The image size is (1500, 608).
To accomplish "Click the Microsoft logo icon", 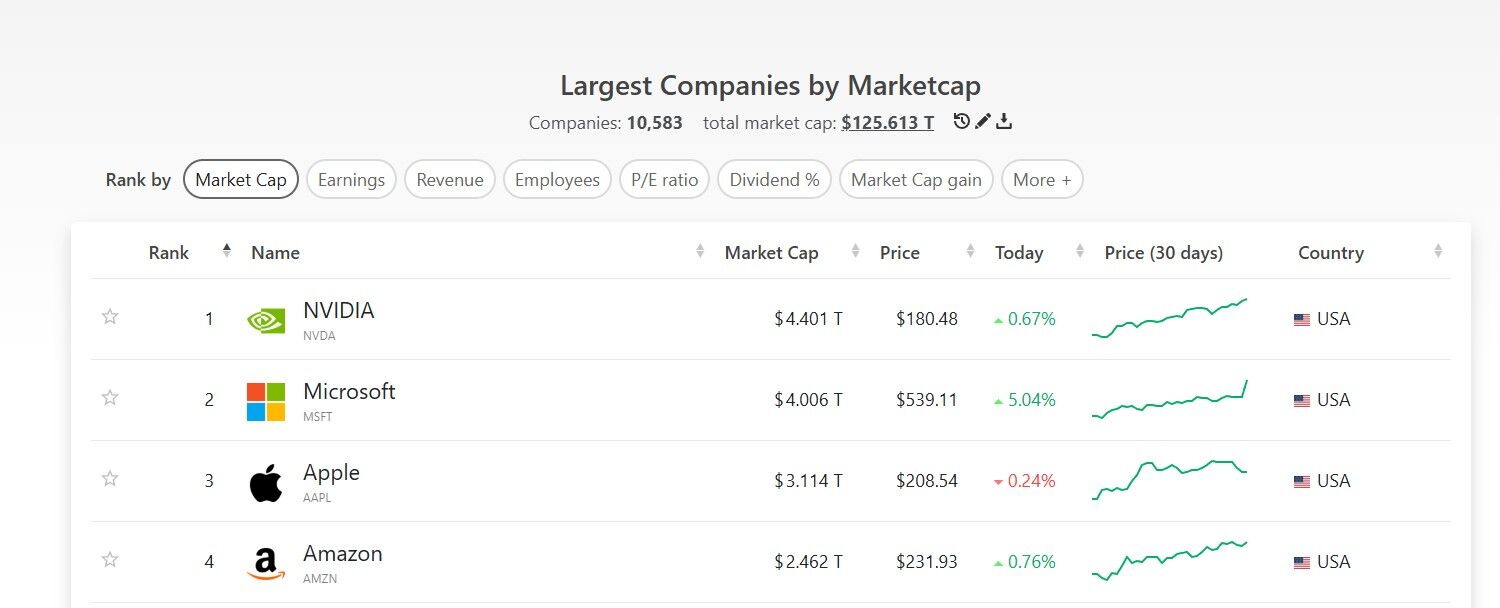I will coord(266,401).
